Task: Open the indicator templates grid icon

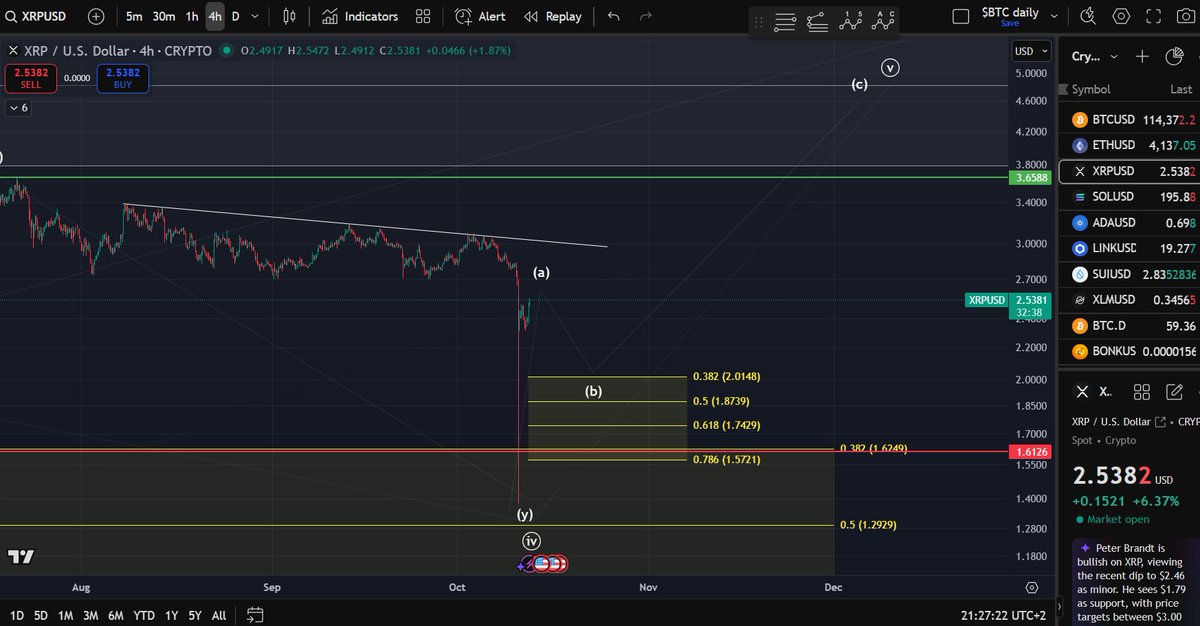Action: [x=423, y=16]
